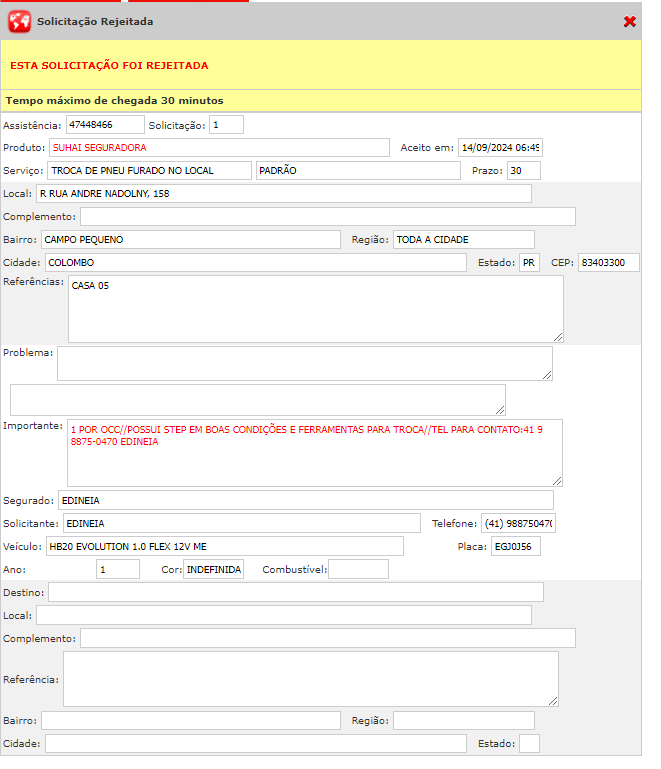661x769 pixels.
Task: Click the Problema text area
Action: click(x=305, y=363)
